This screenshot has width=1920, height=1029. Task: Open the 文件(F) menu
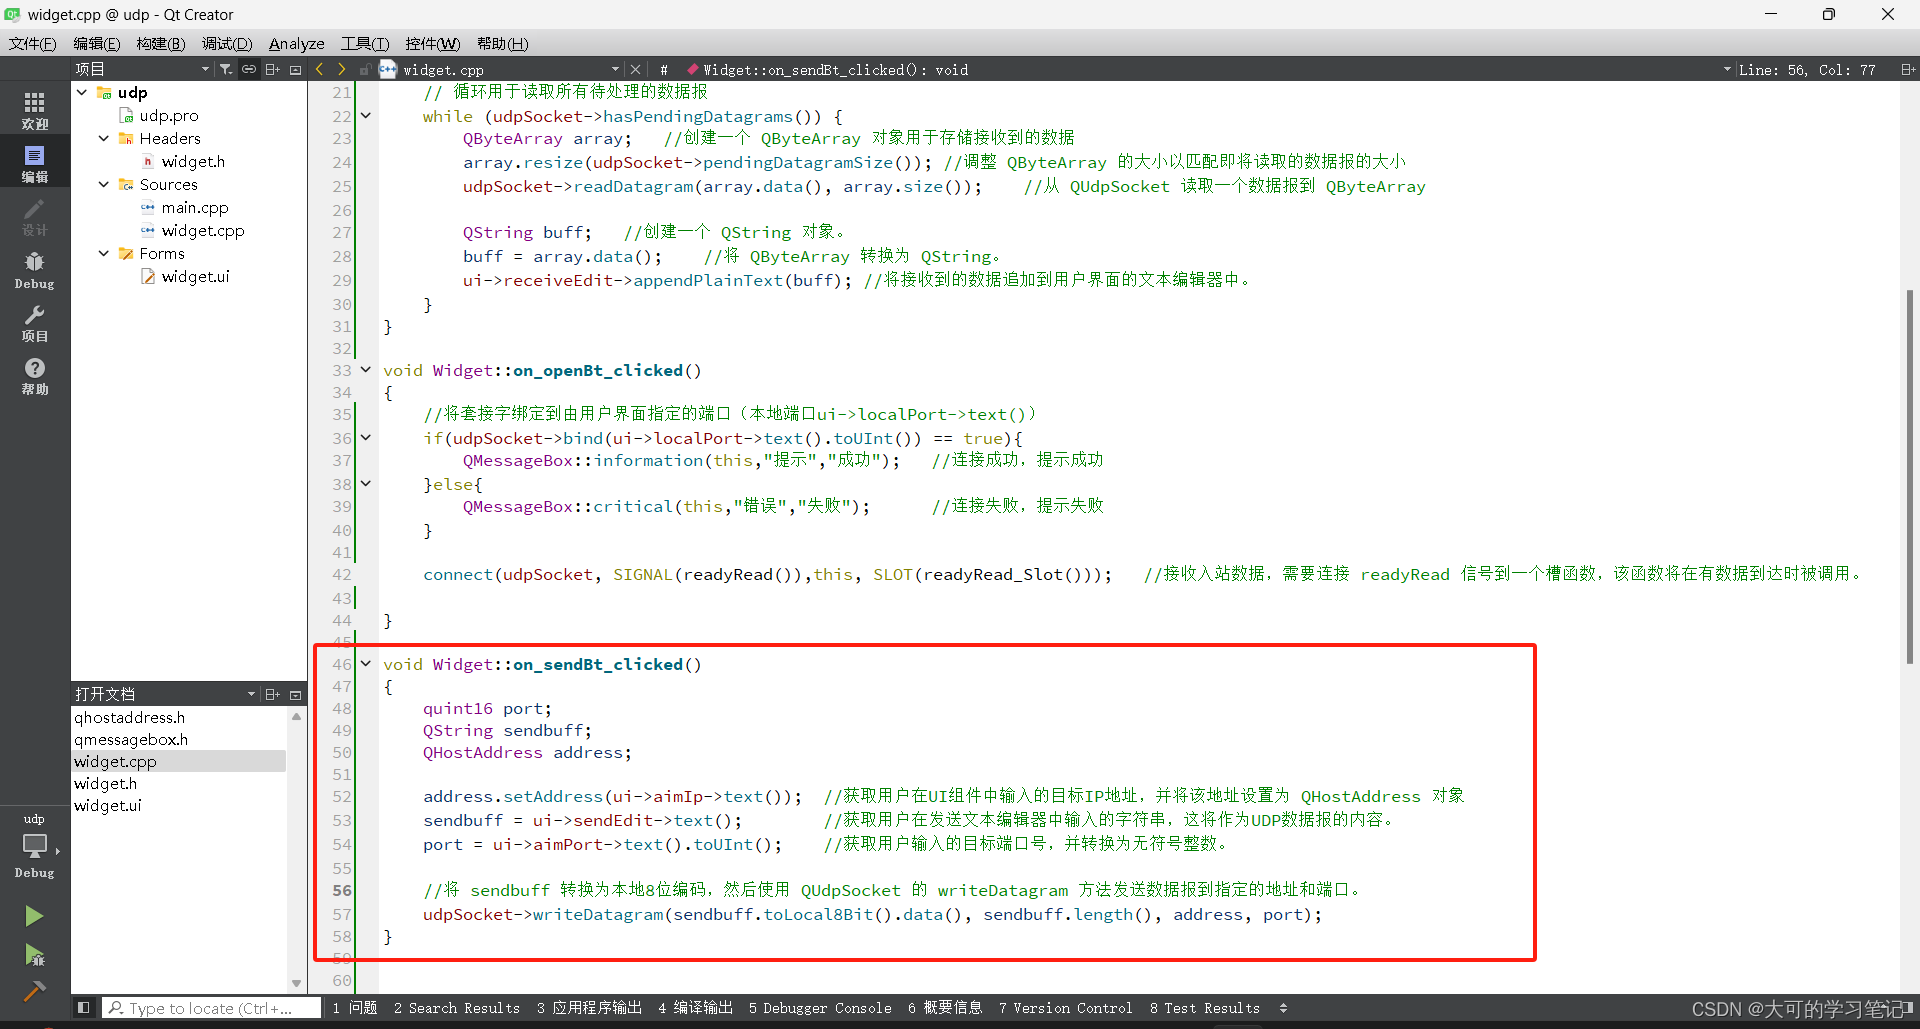click(32, 43)
